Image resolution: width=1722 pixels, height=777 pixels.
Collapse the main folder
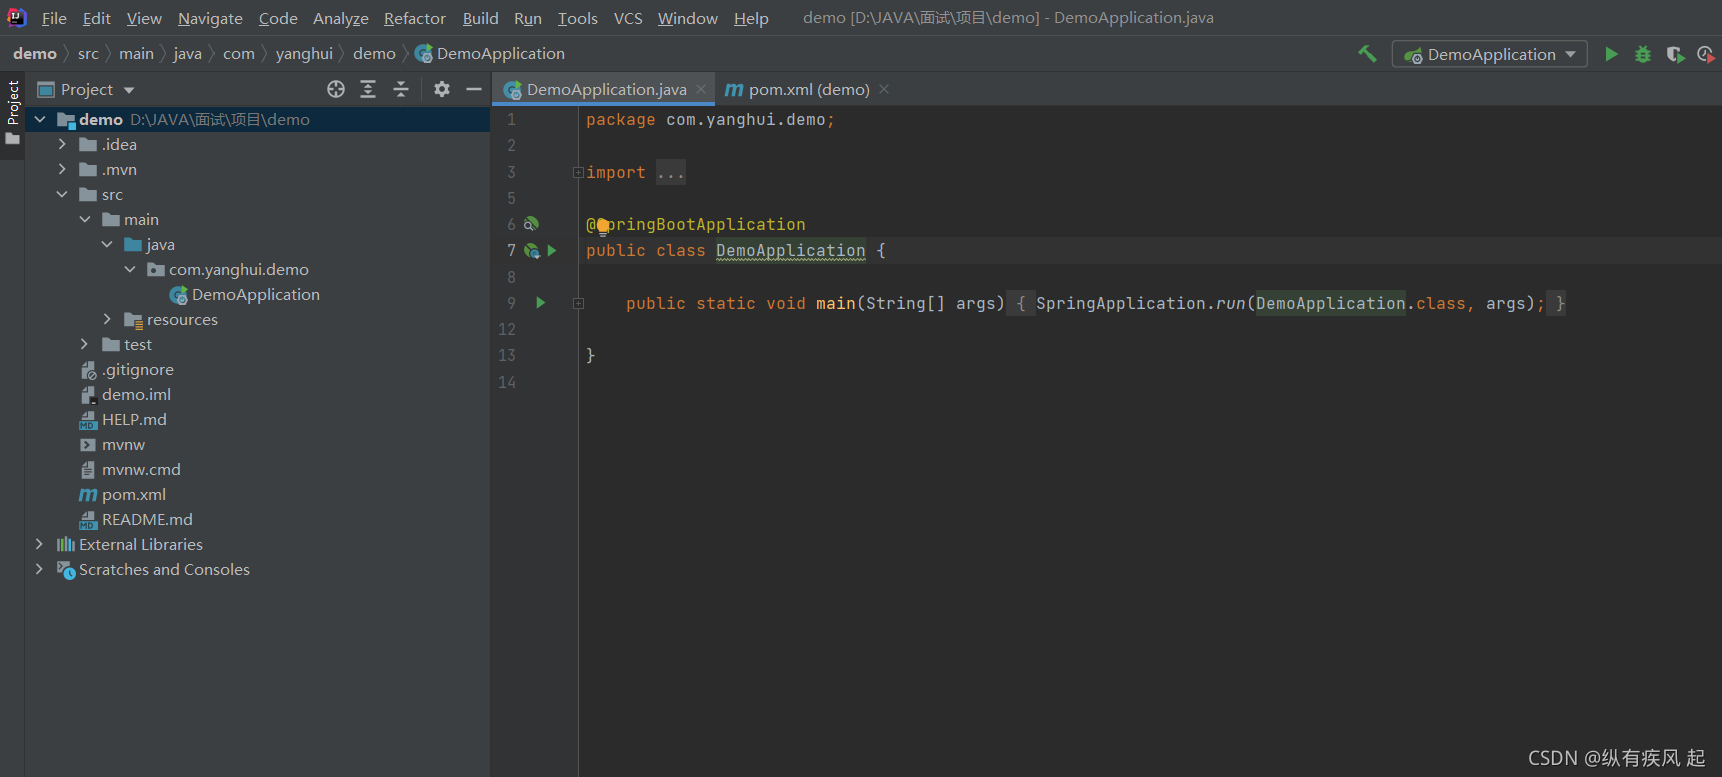click(x=85, y=219)
